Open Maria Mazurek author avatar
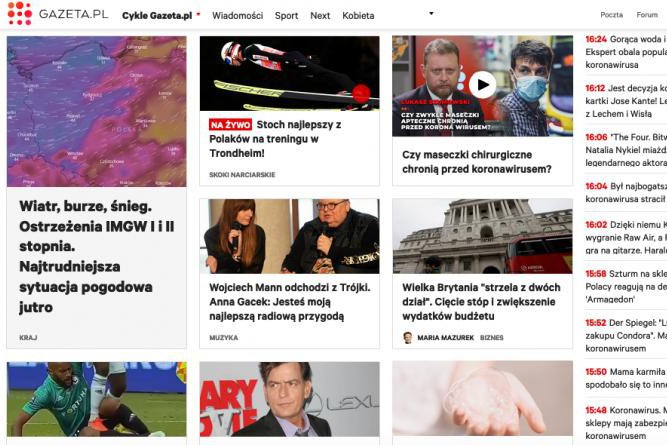Screen dimensions: 667x445 pyautogui.click(x=408, y=337)
